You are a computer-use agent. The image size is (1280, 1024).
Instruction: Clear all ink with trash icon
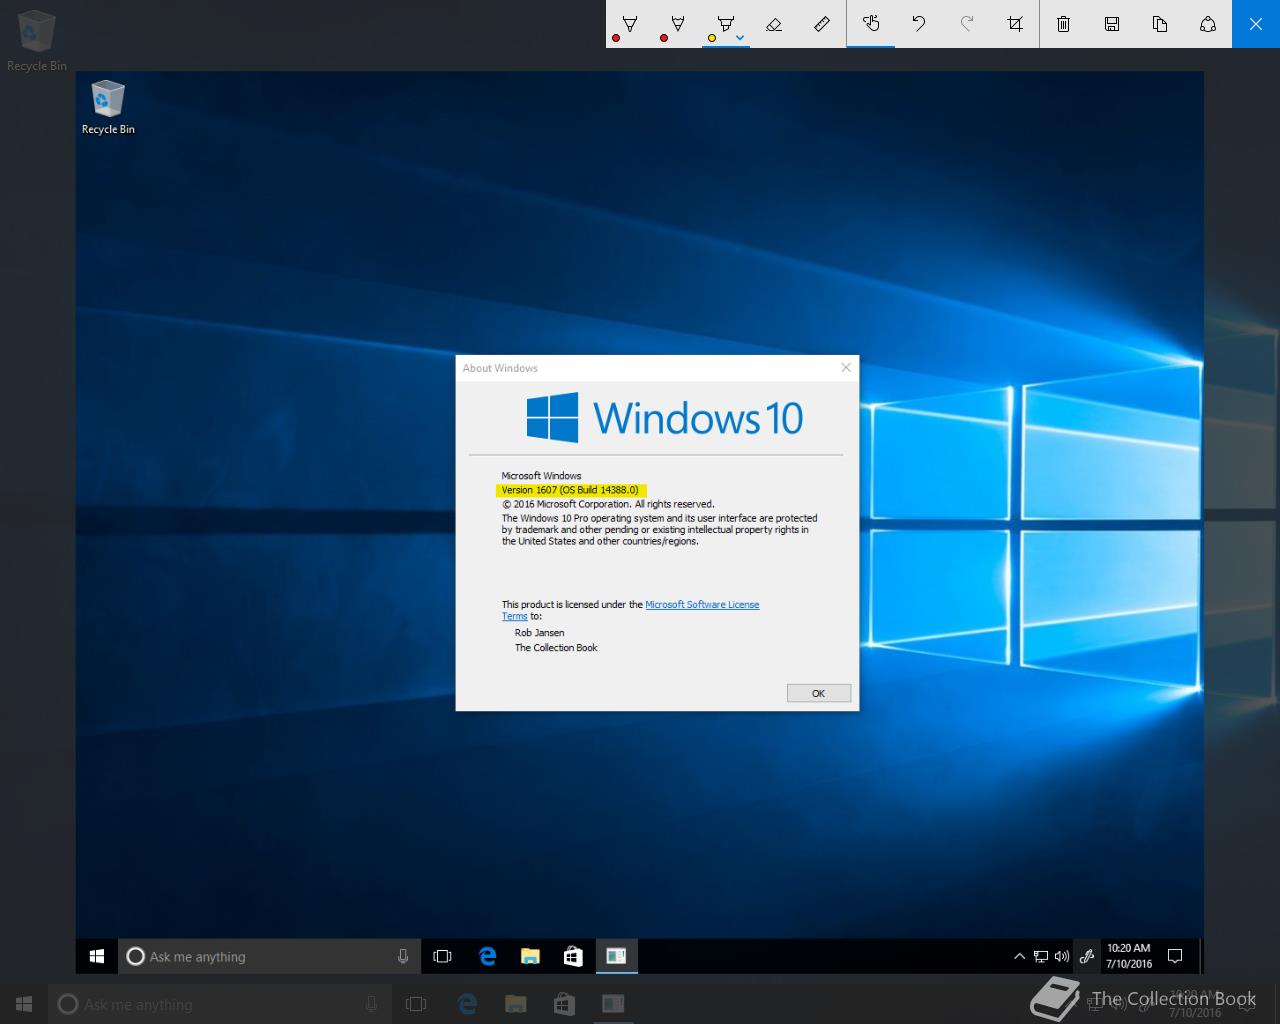click(x=1064, y=24)
